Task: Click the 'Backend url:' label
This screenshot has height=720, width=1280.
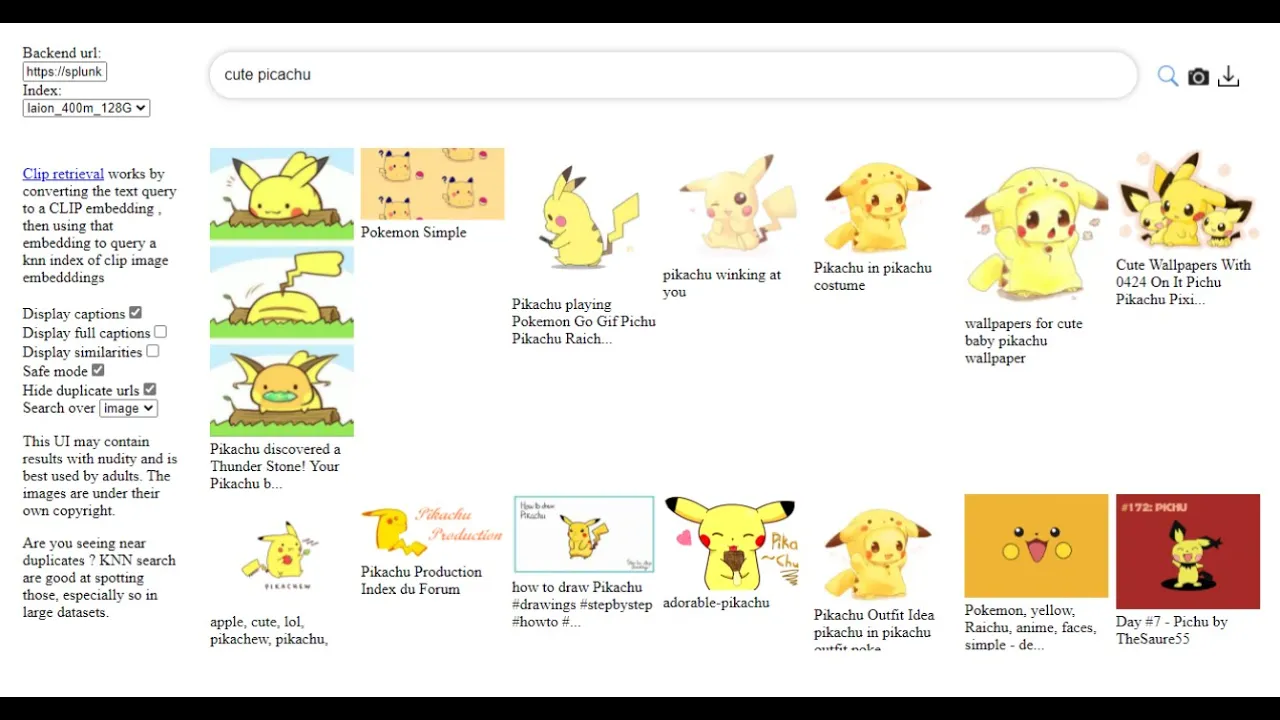Action: click(x=62, y=53)
